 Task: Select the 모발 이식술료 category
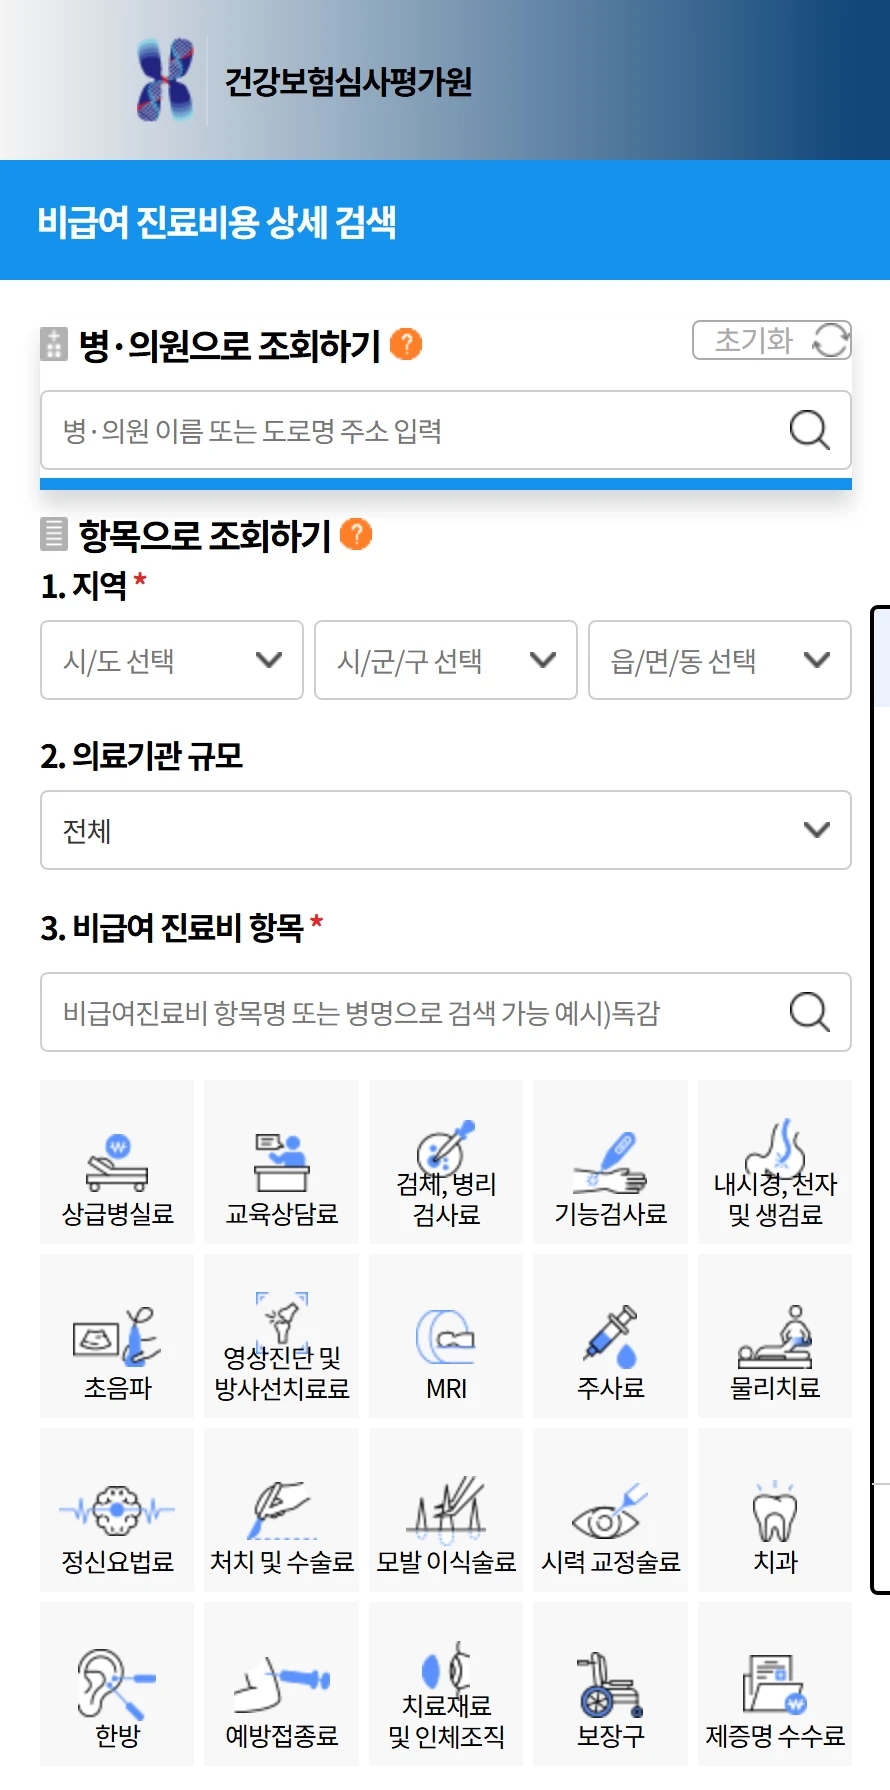[446, 1510]
